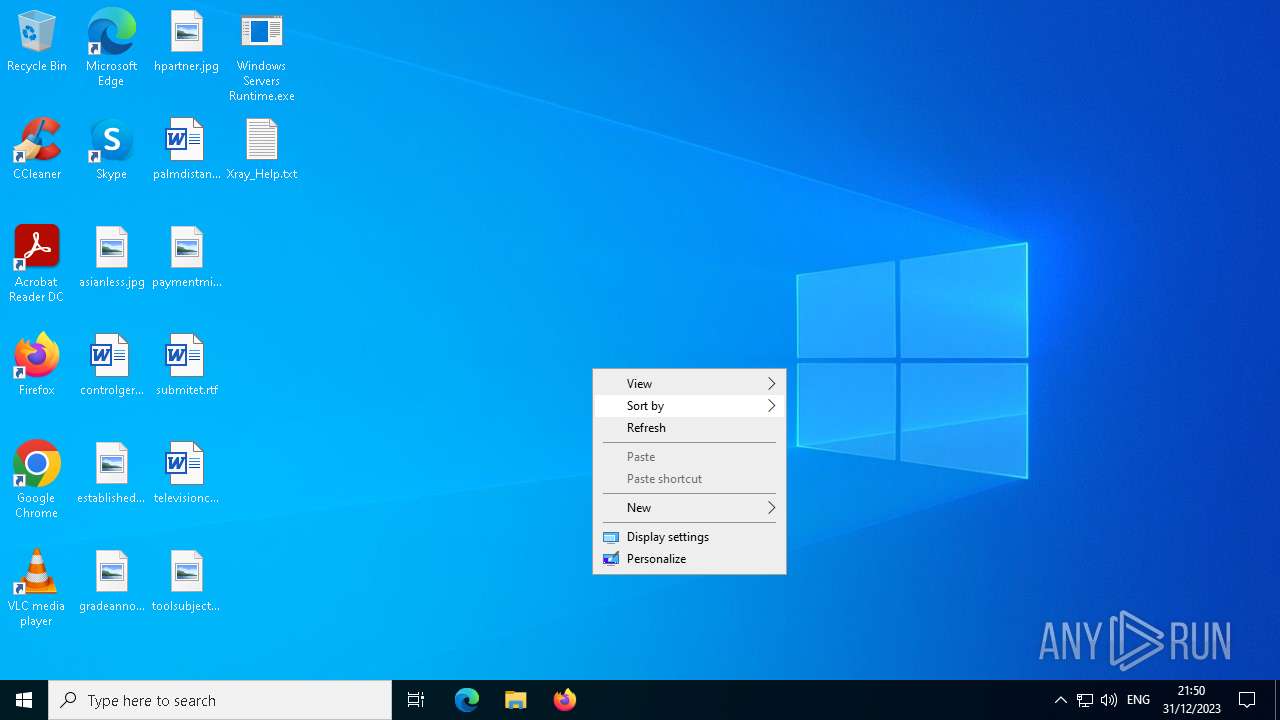
Task: Select the Firefox desktop shortcut
Action: click(x=37, y=366)
